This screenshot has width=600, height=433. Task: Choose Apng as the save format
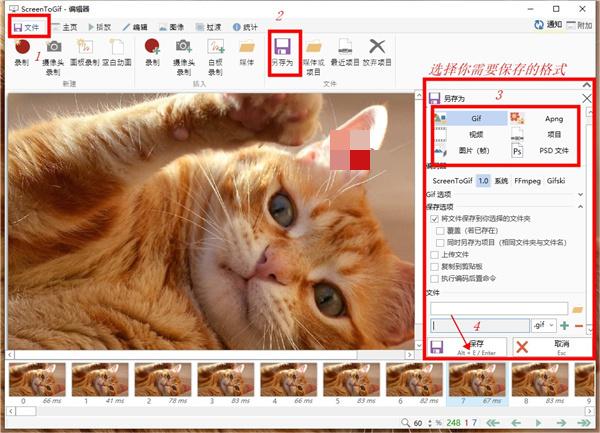(543, 119)
